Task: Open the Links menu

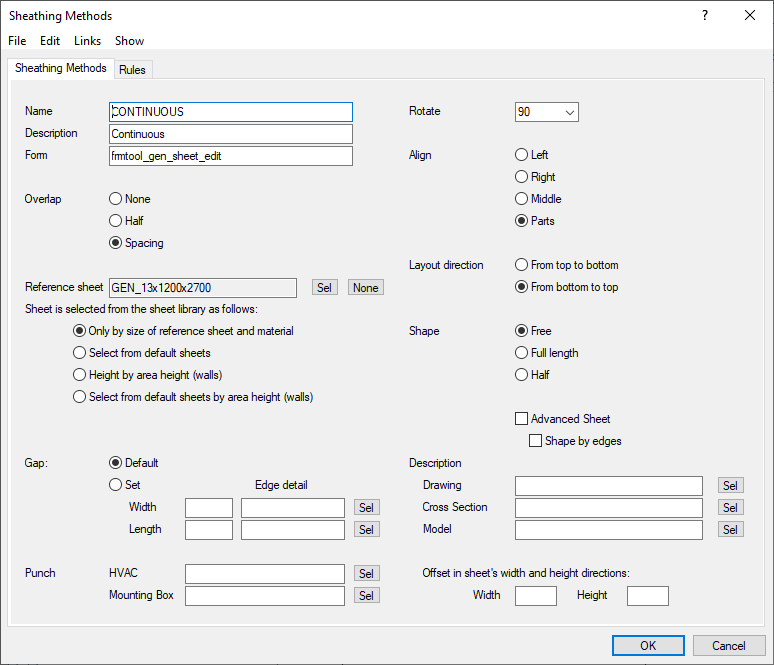Action: pyautogui.click(x=87, y=41)
